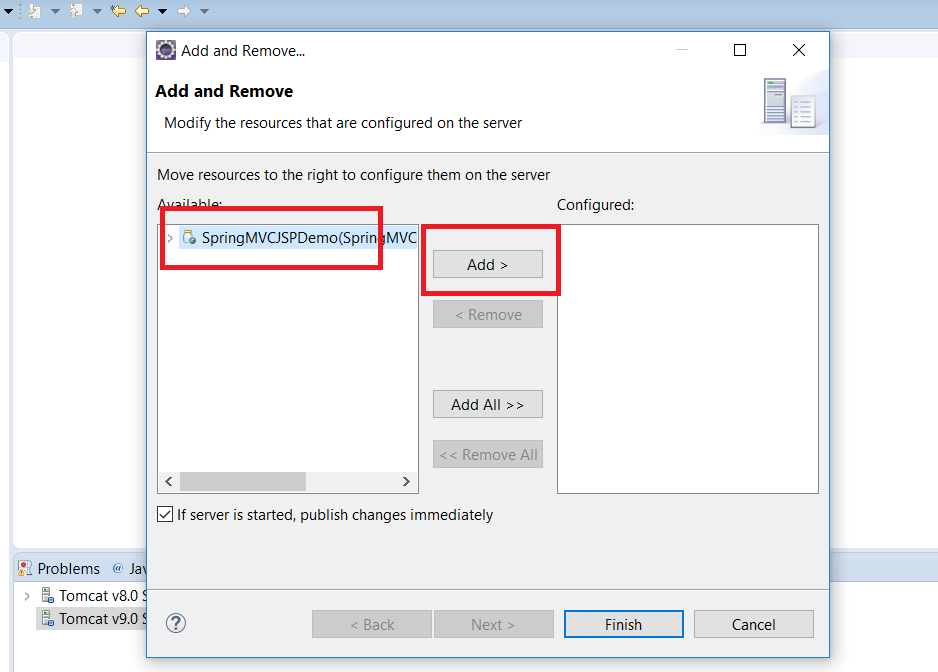Expand the SpringMVCJSPDemo tree node
Viewport: 938px width, 672px height.
[x=170, y=238]
